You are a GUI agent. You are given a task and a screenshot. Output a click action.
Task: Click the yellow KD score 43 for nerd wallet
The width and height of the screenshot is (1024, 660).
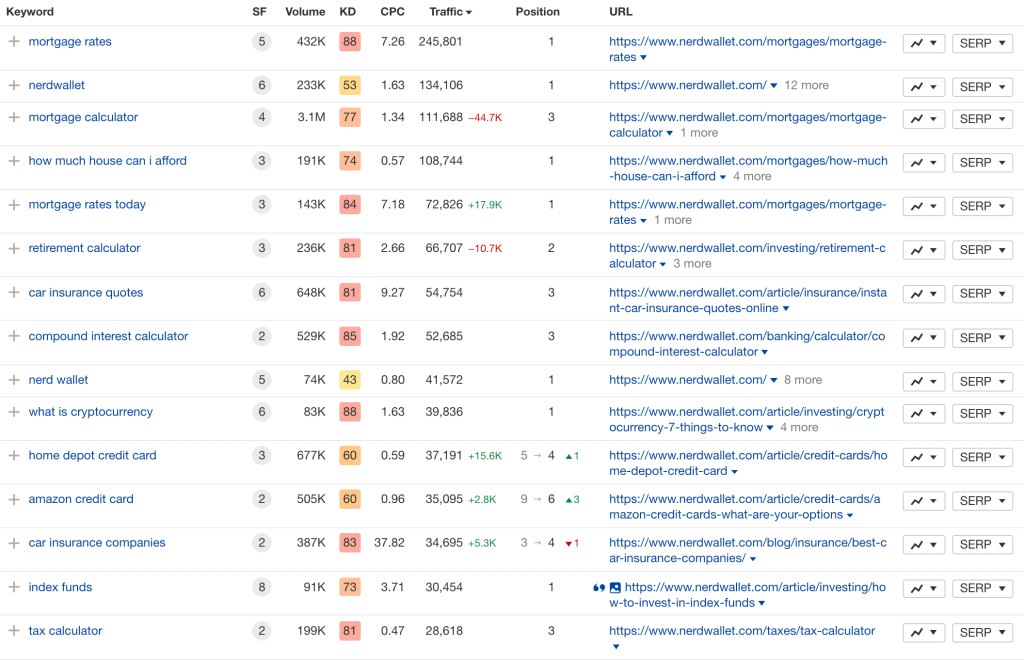pos(350,380)
